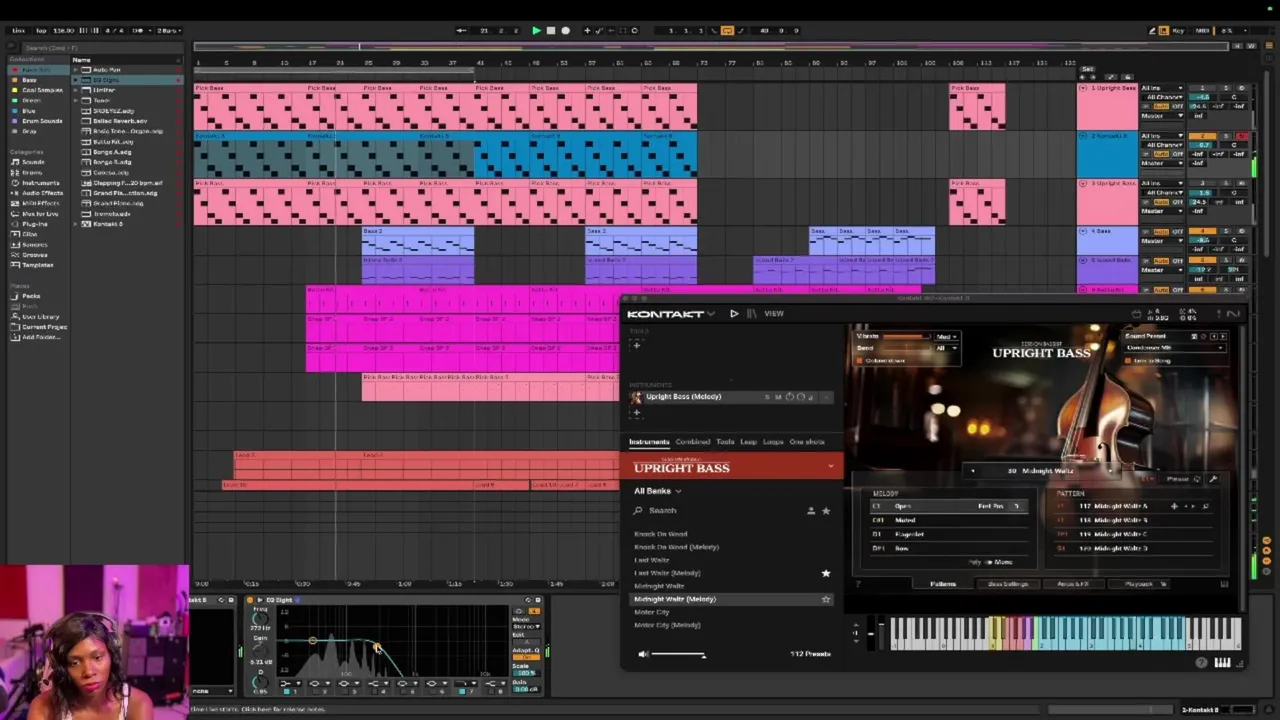Viewport: 1280px width, 720px height.
Task: Toggle the Key map mode button
Action: coord(1178,31)
